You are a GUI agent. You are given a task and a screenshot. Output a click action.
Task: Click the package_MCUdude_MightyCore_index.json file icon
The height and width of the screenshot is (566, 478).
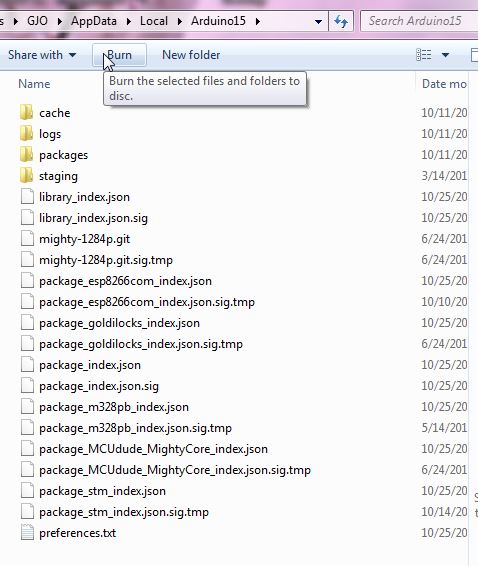tap(27, 449)
